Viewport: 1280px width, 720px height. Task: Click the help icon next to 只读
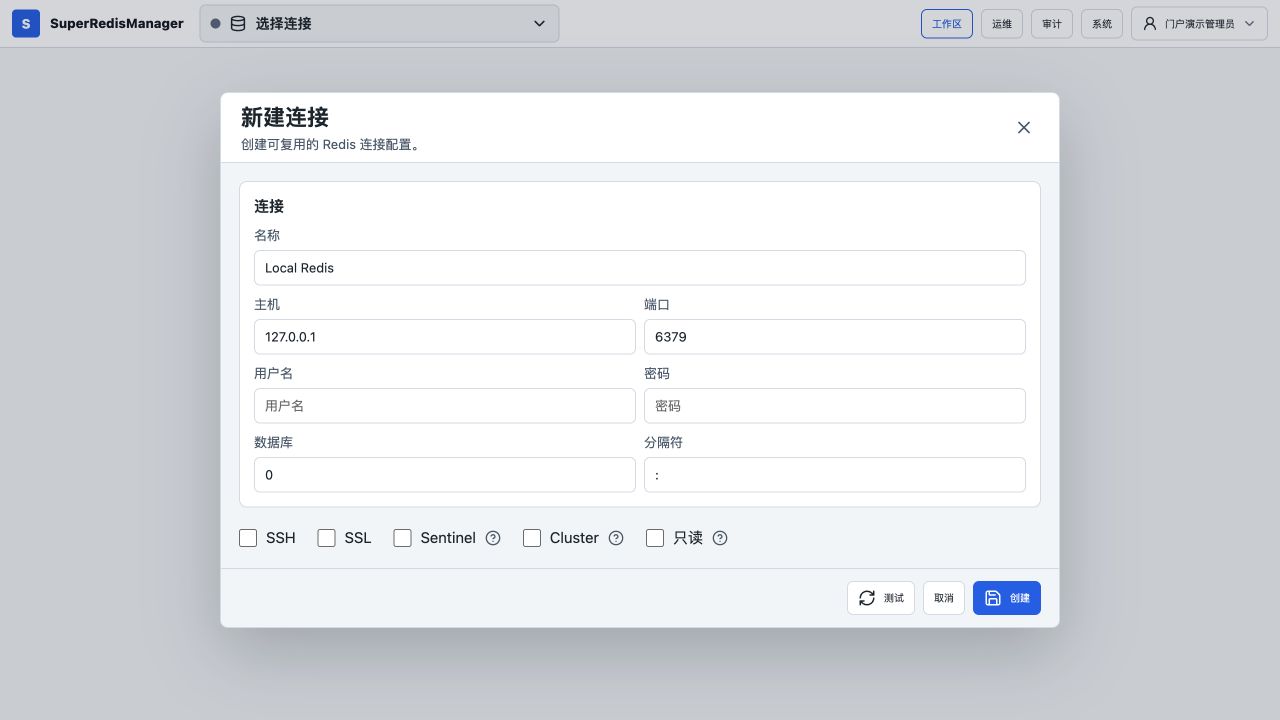click(720, 538)
